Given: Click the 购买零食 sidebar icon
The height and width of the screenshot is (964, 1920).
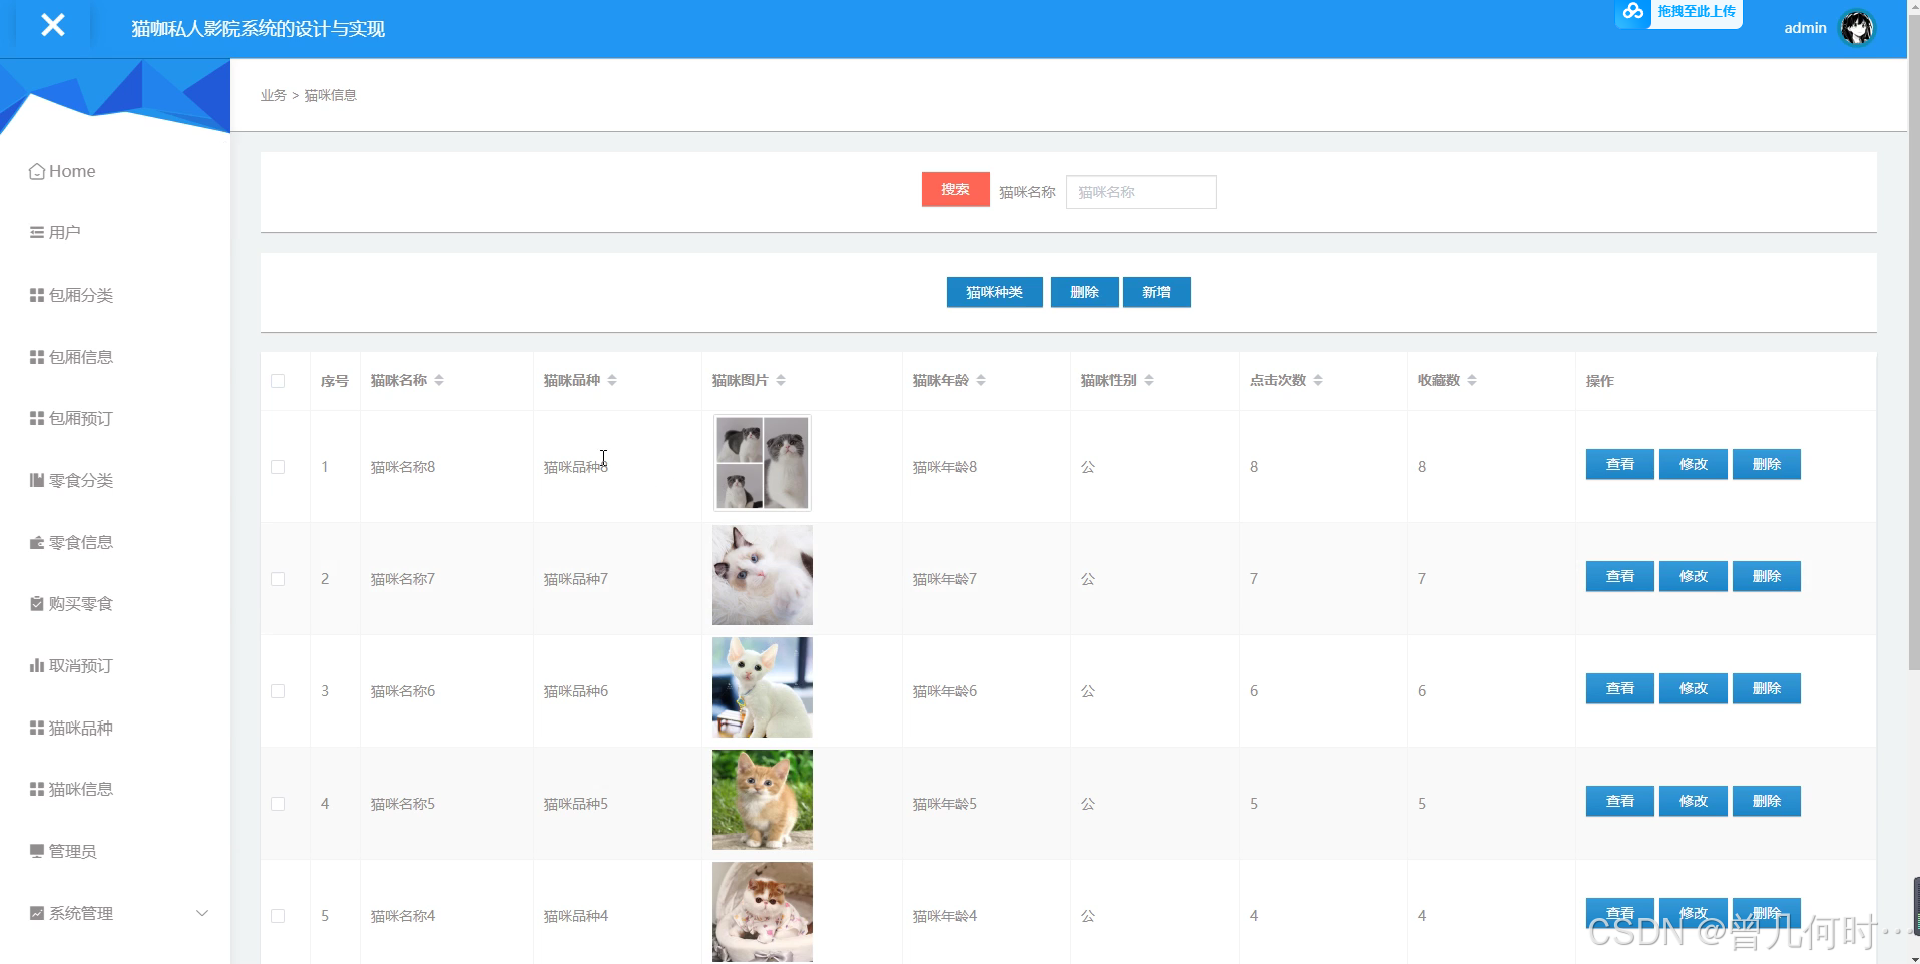Looking at the screenshot, I should click(x=37, y=604).
